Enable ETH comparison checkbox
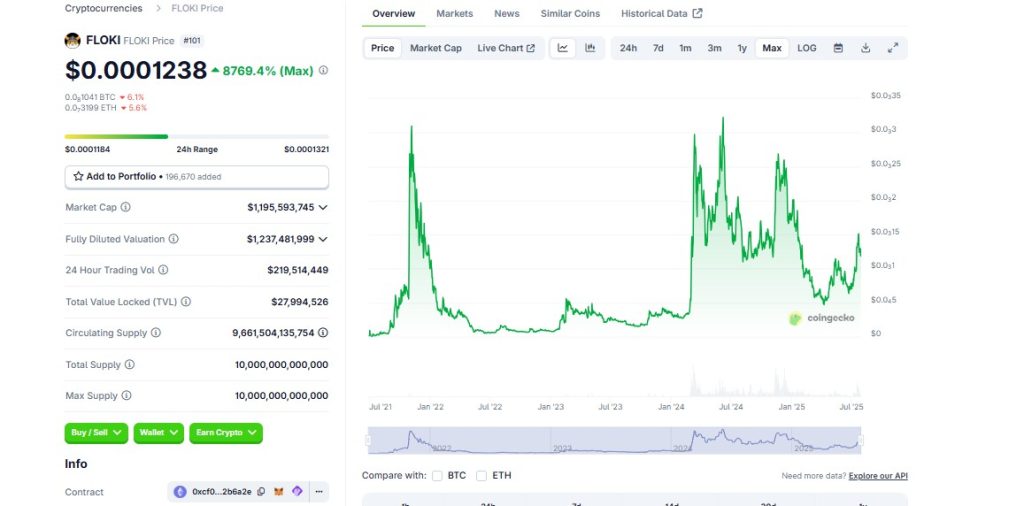The image size is (1024, 506). [x=481, y=476]
